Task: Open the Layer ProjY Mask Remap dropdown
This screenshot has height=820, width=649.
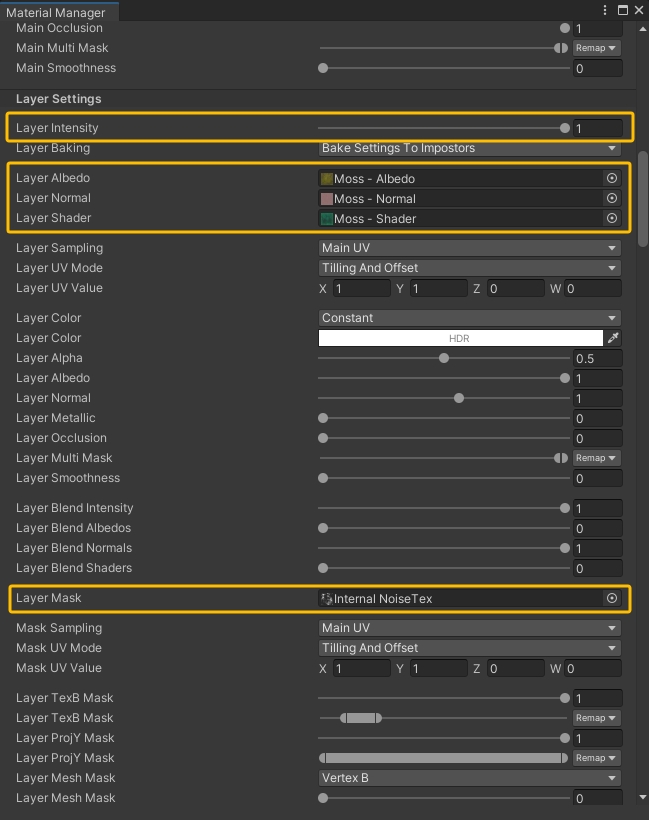Action: pos(597,758)
